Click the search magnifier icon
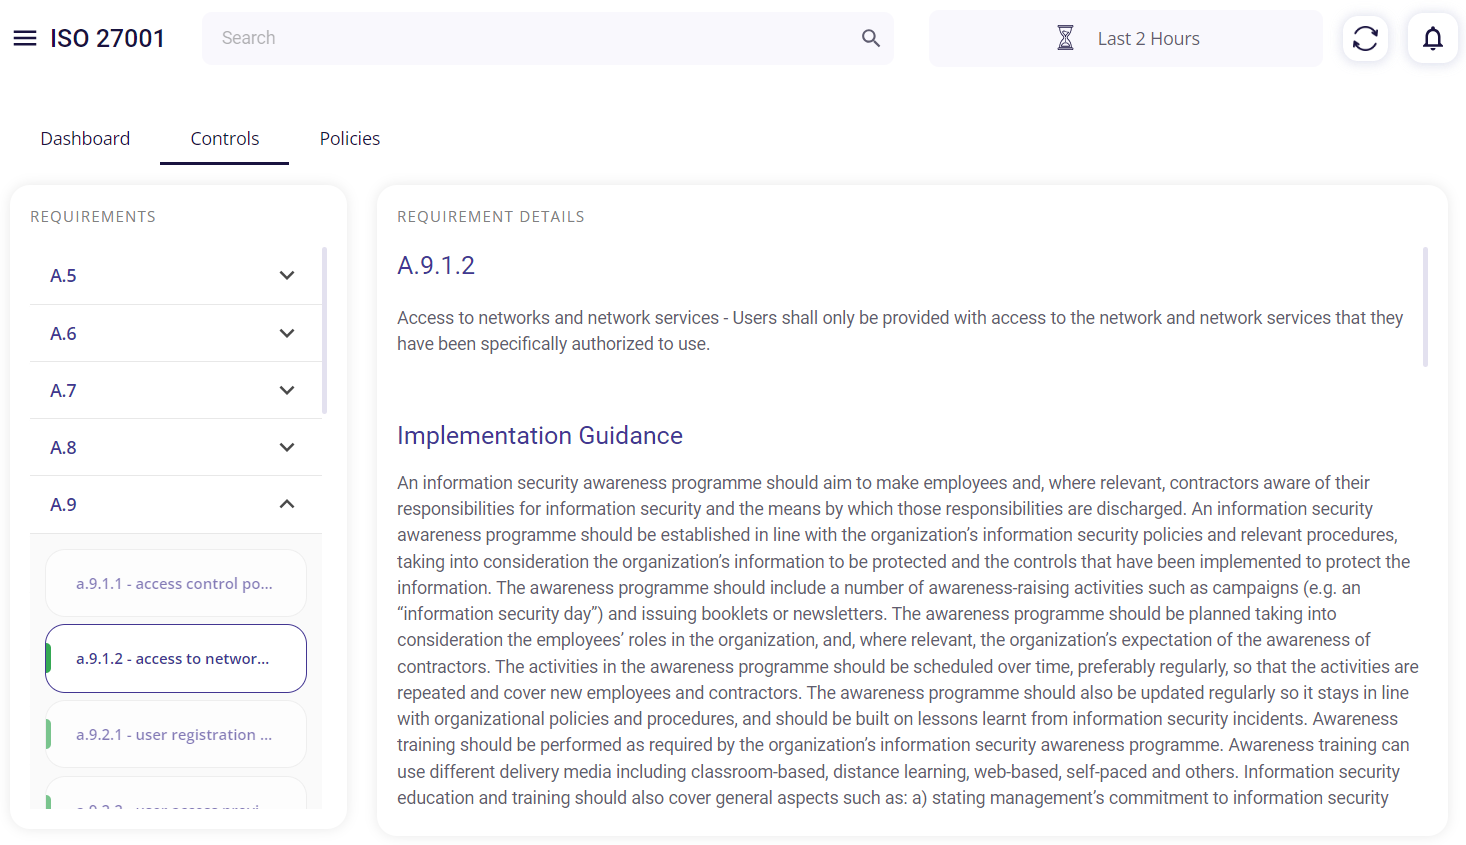The image size is (1466, 845). (871, 38)
